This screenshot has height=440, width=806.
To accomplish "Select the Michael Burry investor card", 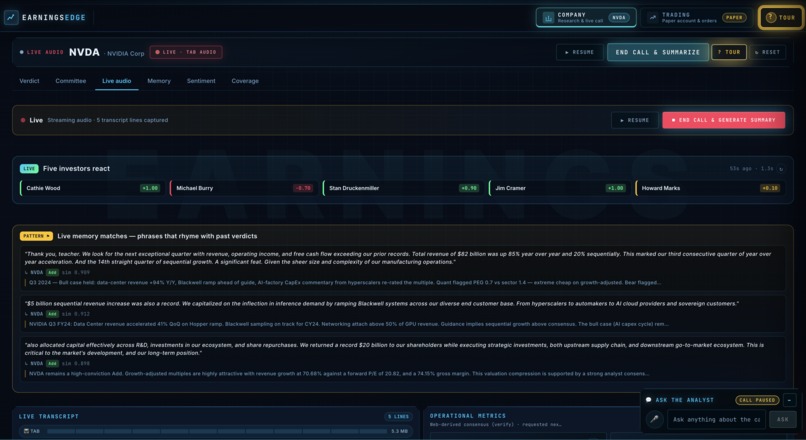I will 242,188.
